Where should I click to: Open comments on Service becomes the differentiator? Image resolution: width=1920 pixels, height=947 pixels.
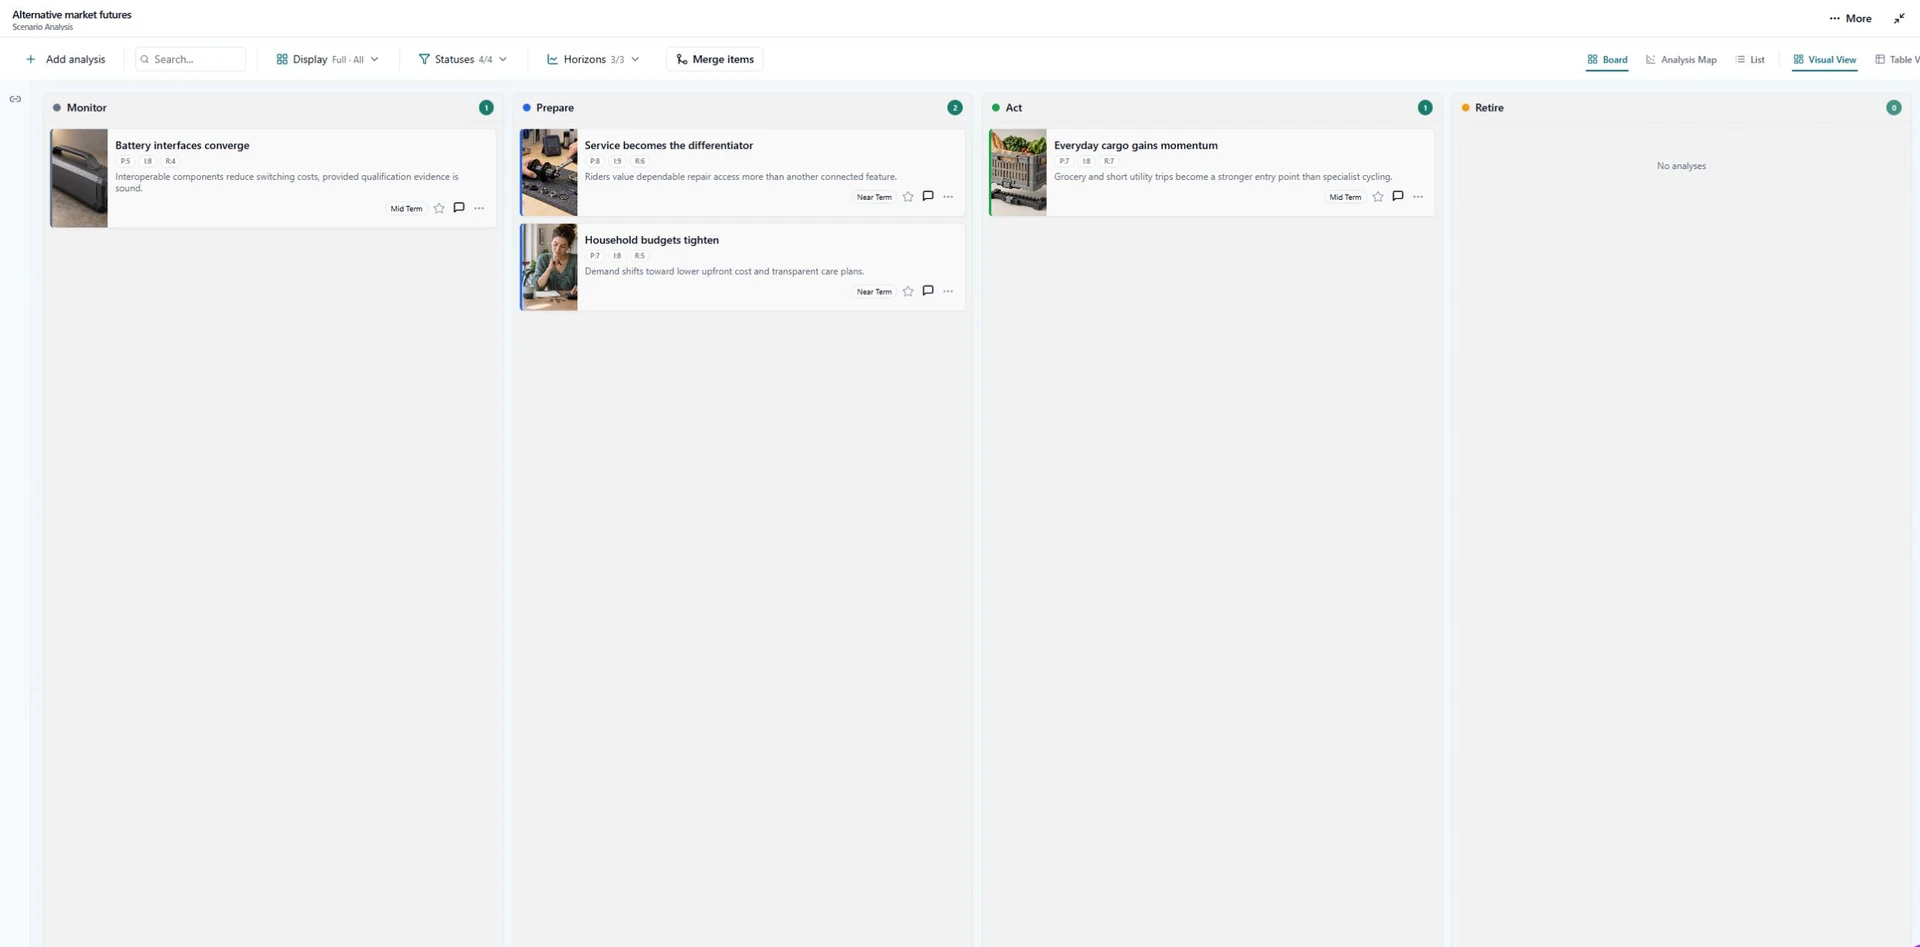[928, 196]
